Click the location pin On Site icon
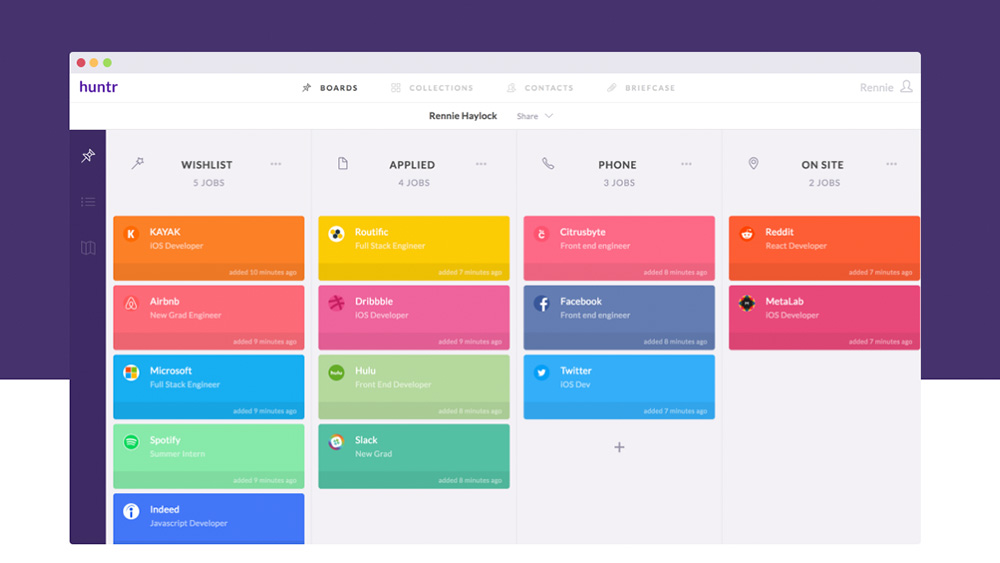The height and width of the screenshot is (563, 1000). click(x=753, y=164)
